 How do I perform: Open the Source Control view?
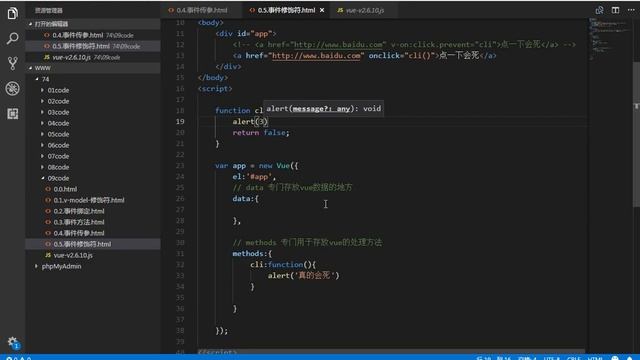[x=12, y=64]
